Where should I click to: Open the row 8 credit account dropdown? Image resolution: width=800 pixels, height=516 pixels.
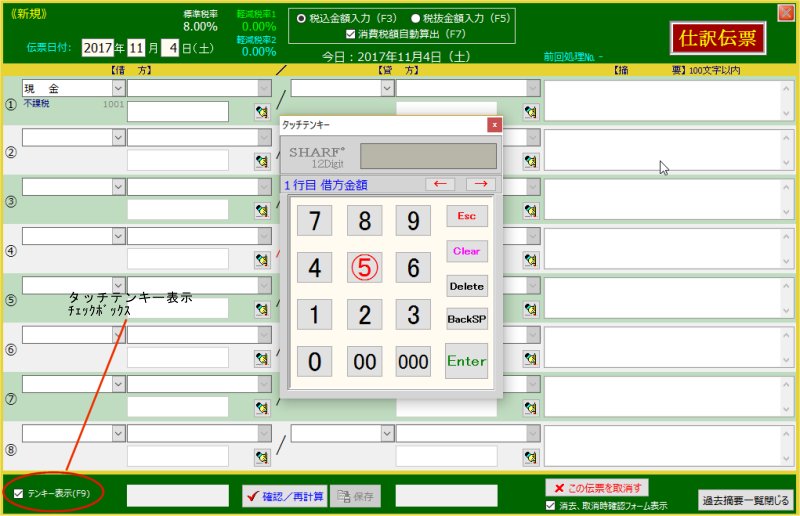[x=387, y=433]
